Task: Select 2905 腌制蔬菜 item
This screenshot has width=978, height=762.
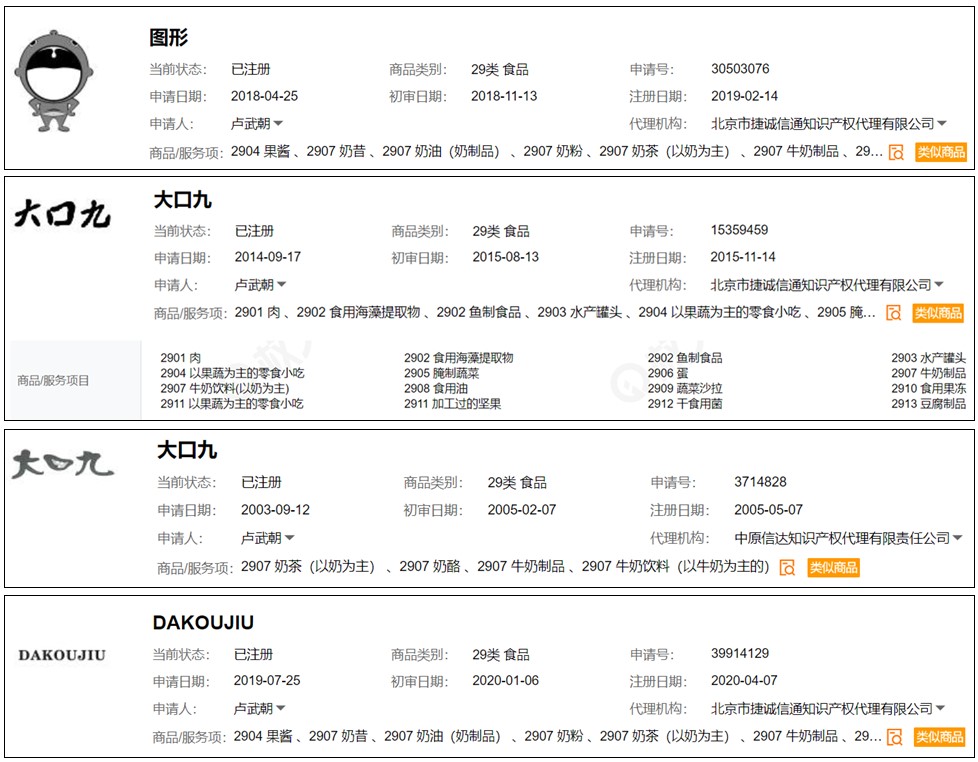Action: 442,373
